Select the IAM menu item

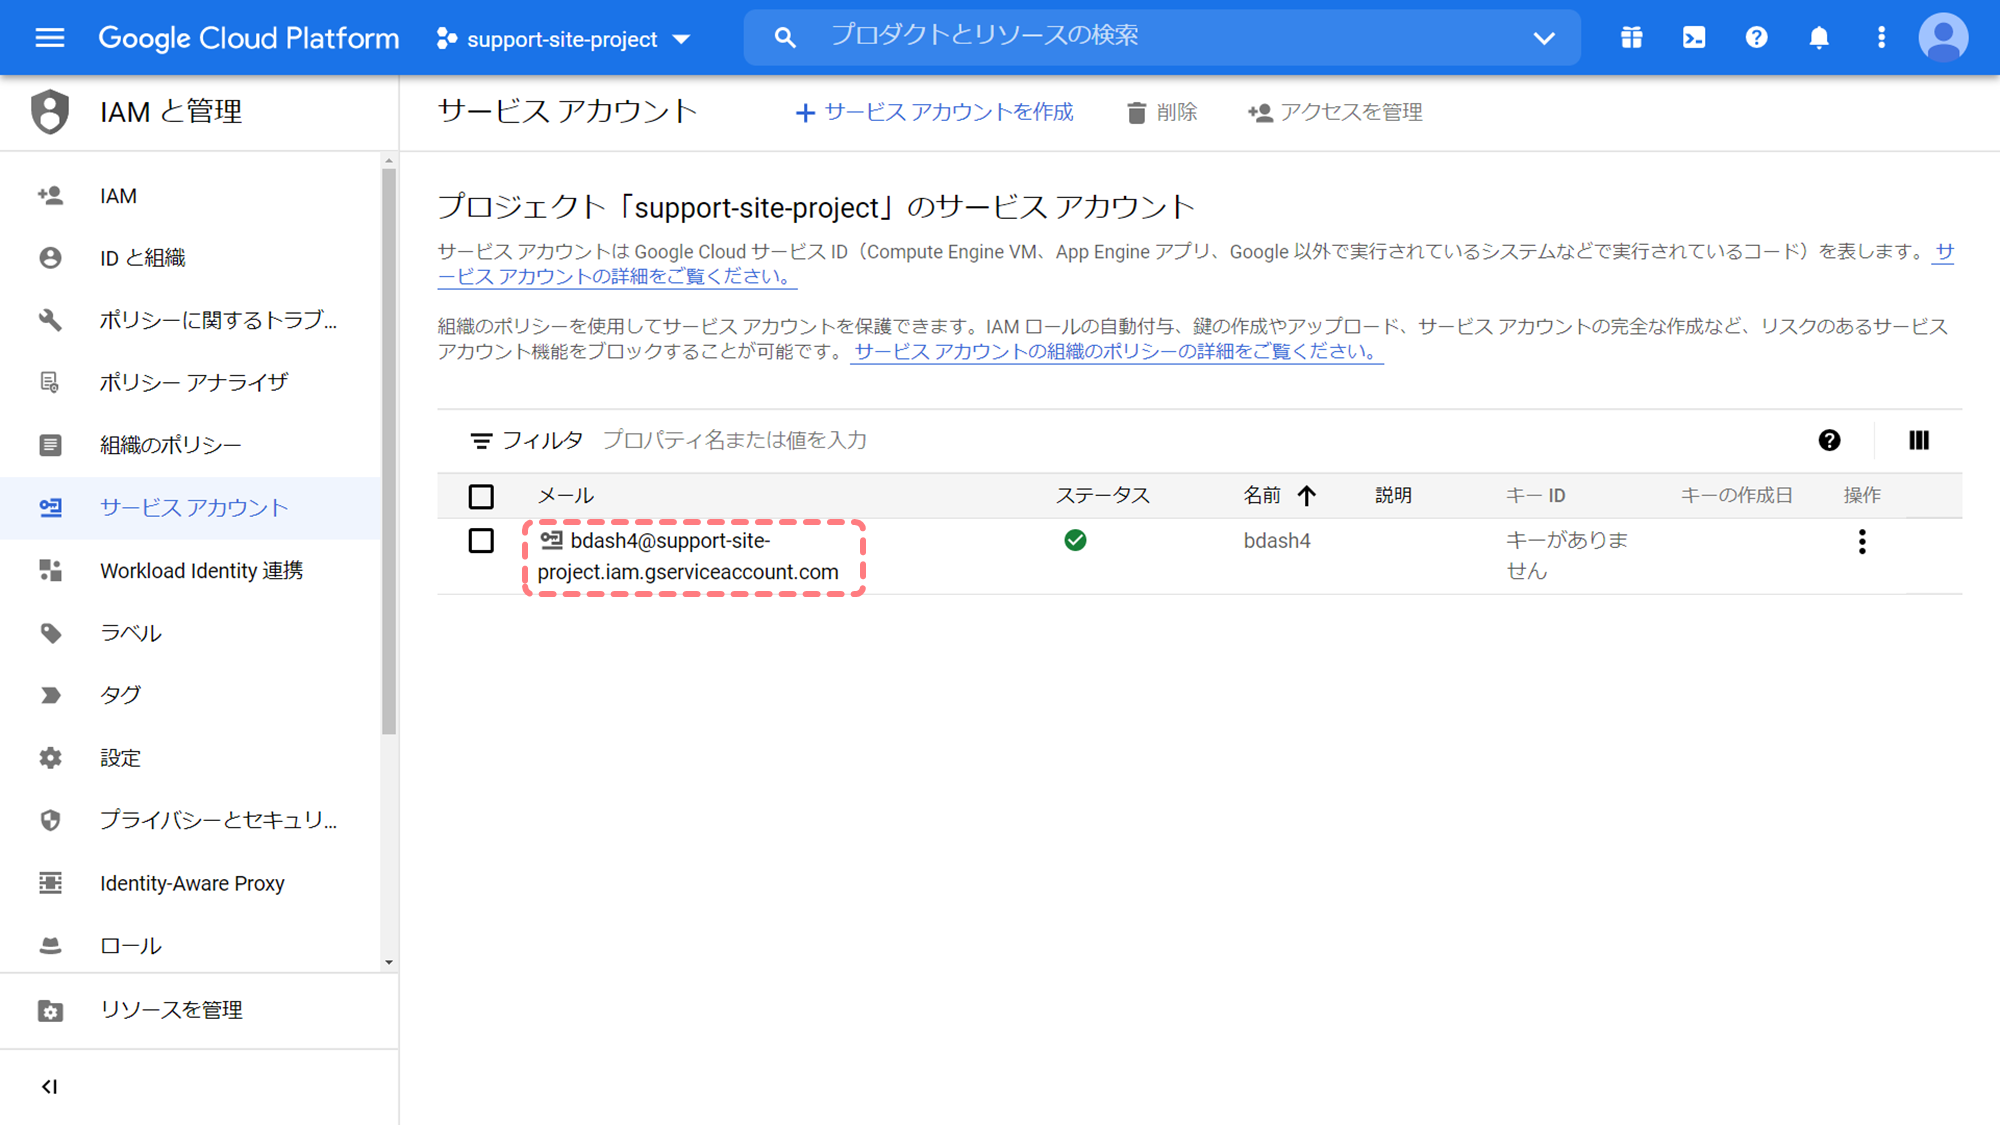tap(190, 196)
